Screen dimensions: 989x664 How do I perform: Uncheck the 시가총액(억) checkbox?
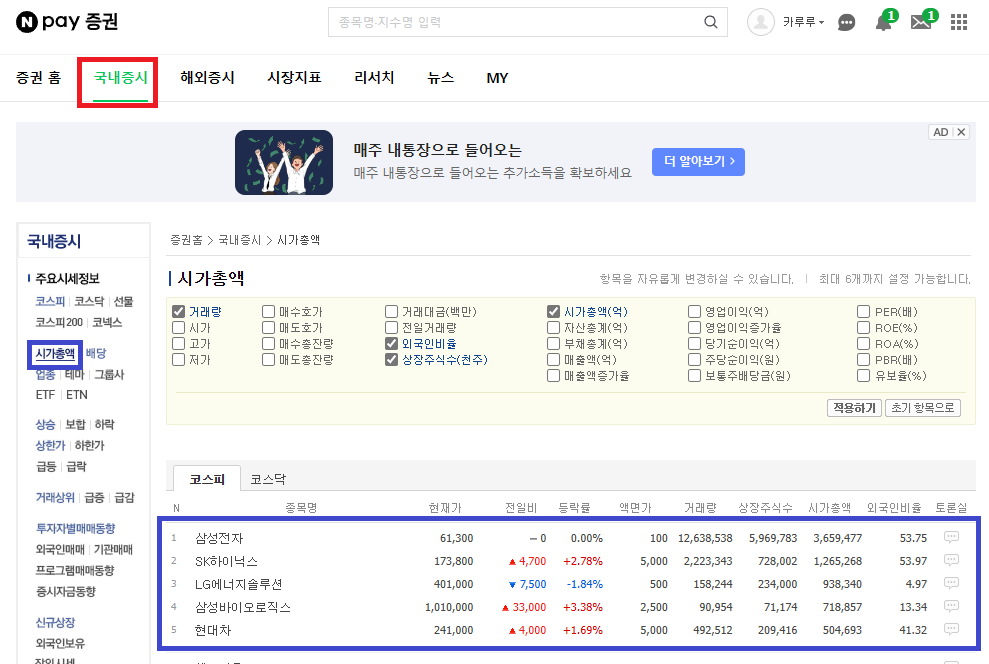click(x=553, y=312)
